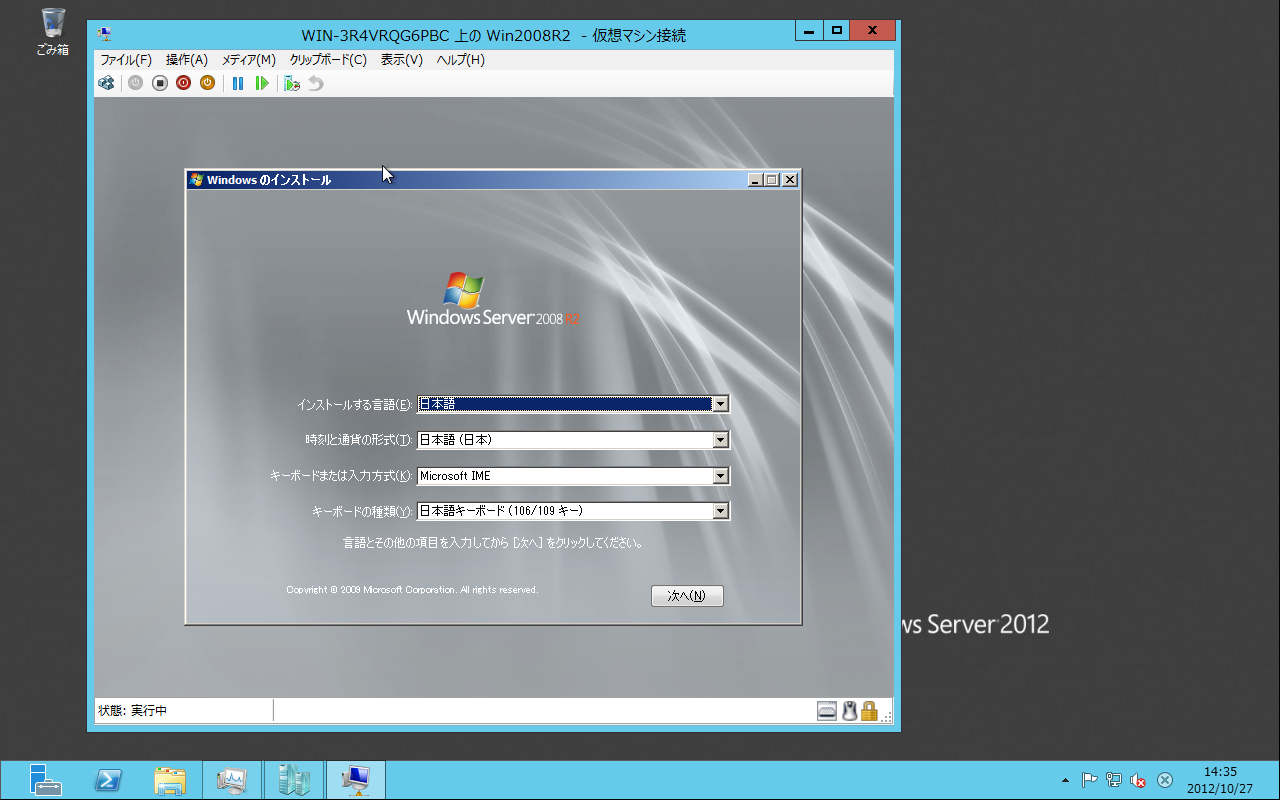Click the Turn Off stop-square icon

[160, 83]
